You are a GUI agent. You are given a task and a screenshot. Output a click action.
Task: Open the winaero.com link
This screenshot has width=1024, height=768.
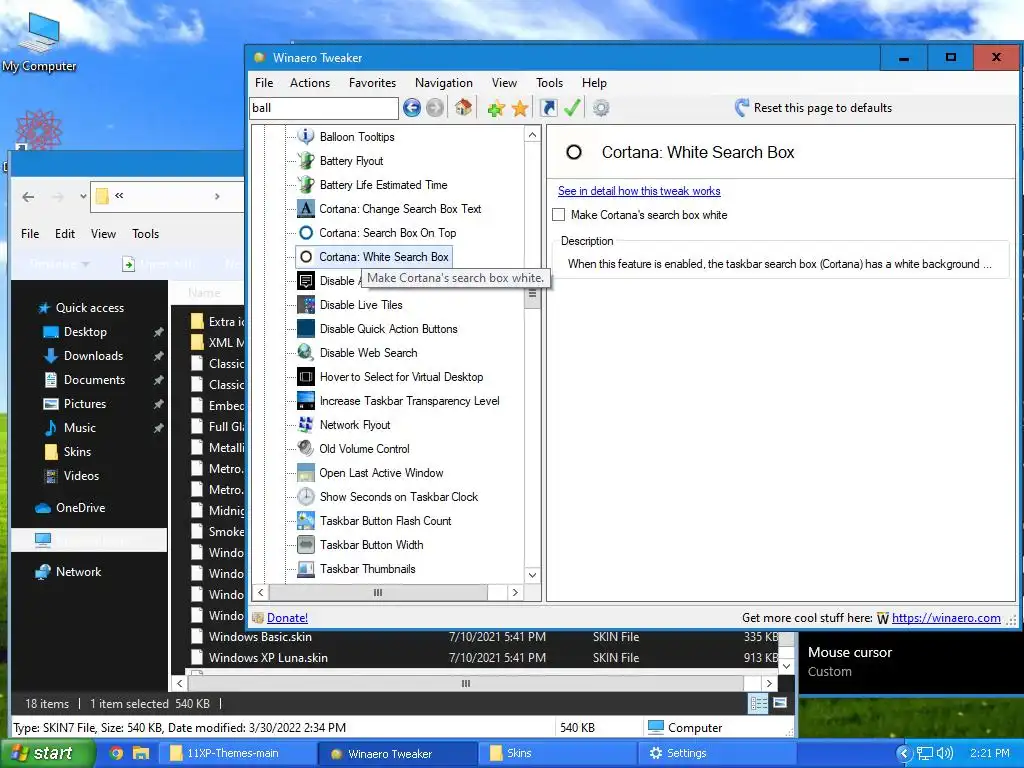(x=946, y=618)
